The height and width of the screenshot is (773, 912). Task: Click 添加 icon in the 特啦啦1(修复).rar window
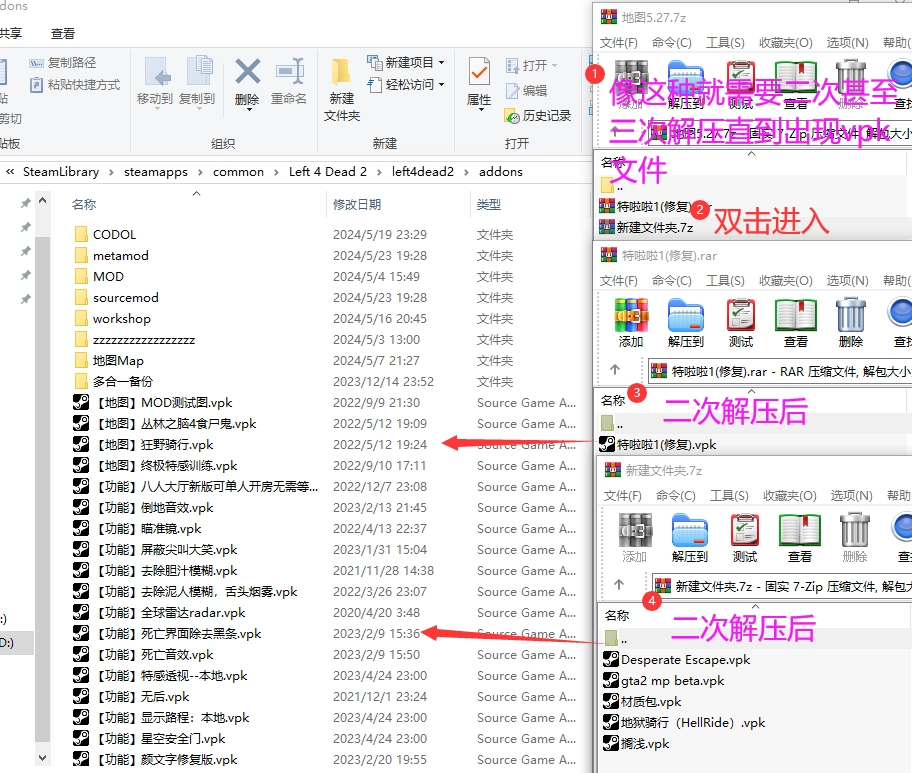631,322
